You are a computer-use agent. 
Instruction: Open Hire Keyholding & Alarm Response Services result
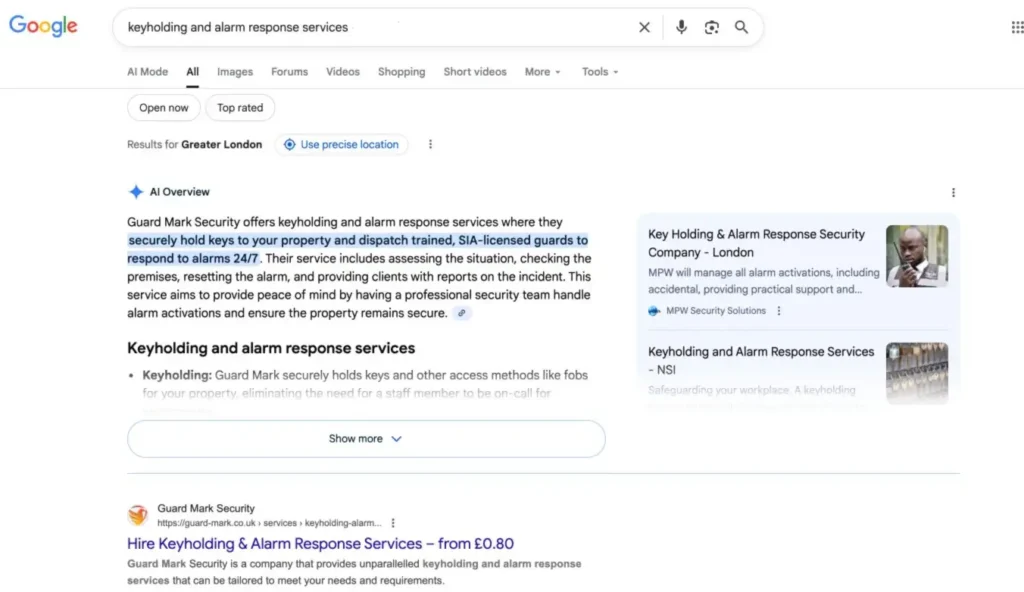[x=320, y=544]
